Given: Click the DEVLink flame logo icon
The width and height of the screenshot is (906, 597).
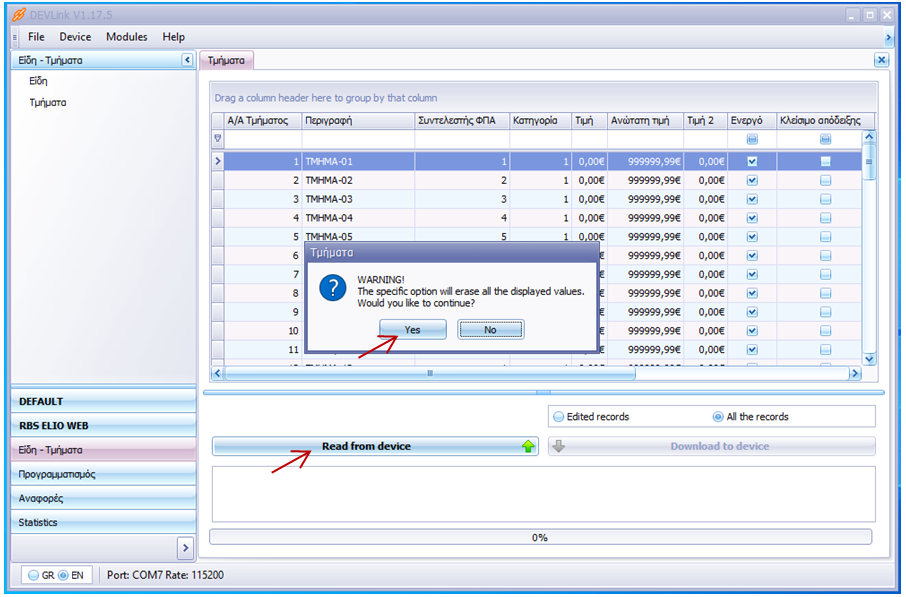Looking at the screenshot, I should click(x=17, y=15).
